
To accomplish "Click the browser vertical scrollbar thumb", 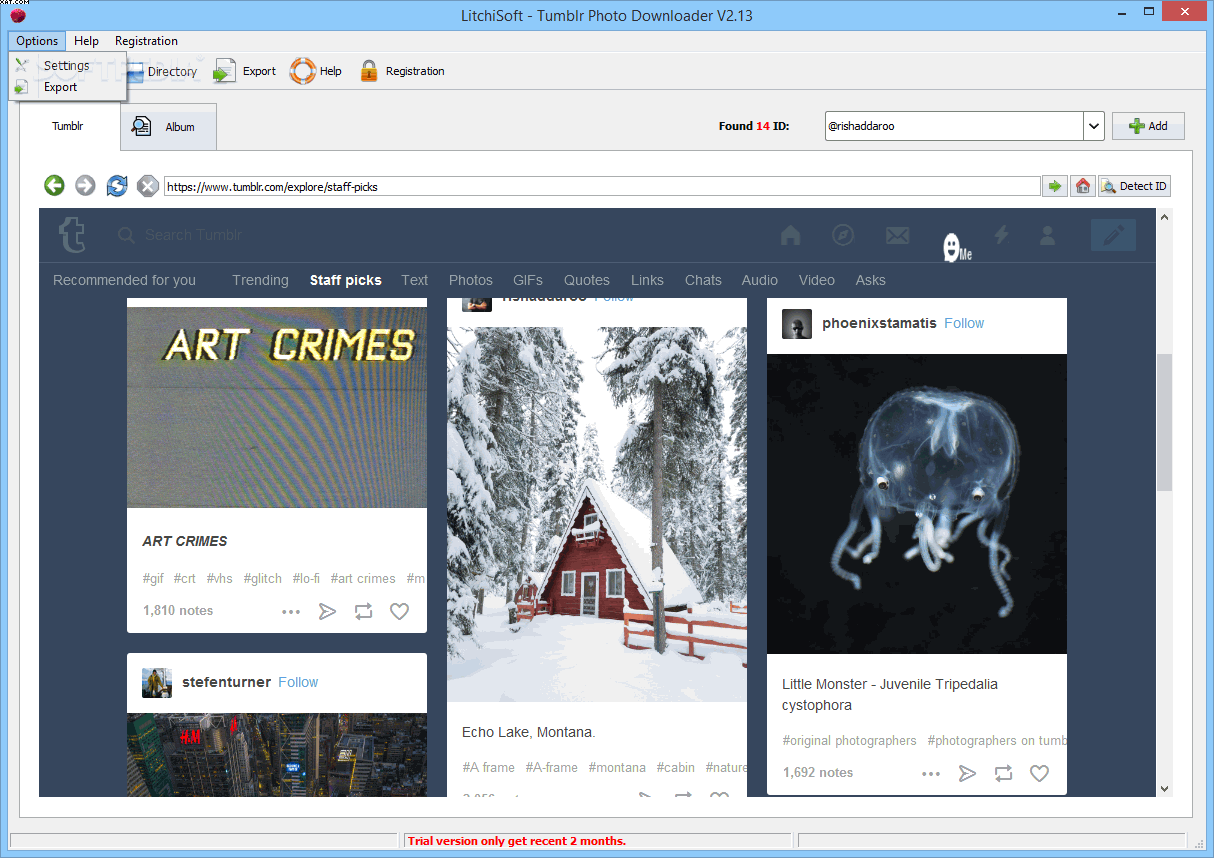I will pos(1164,422).
